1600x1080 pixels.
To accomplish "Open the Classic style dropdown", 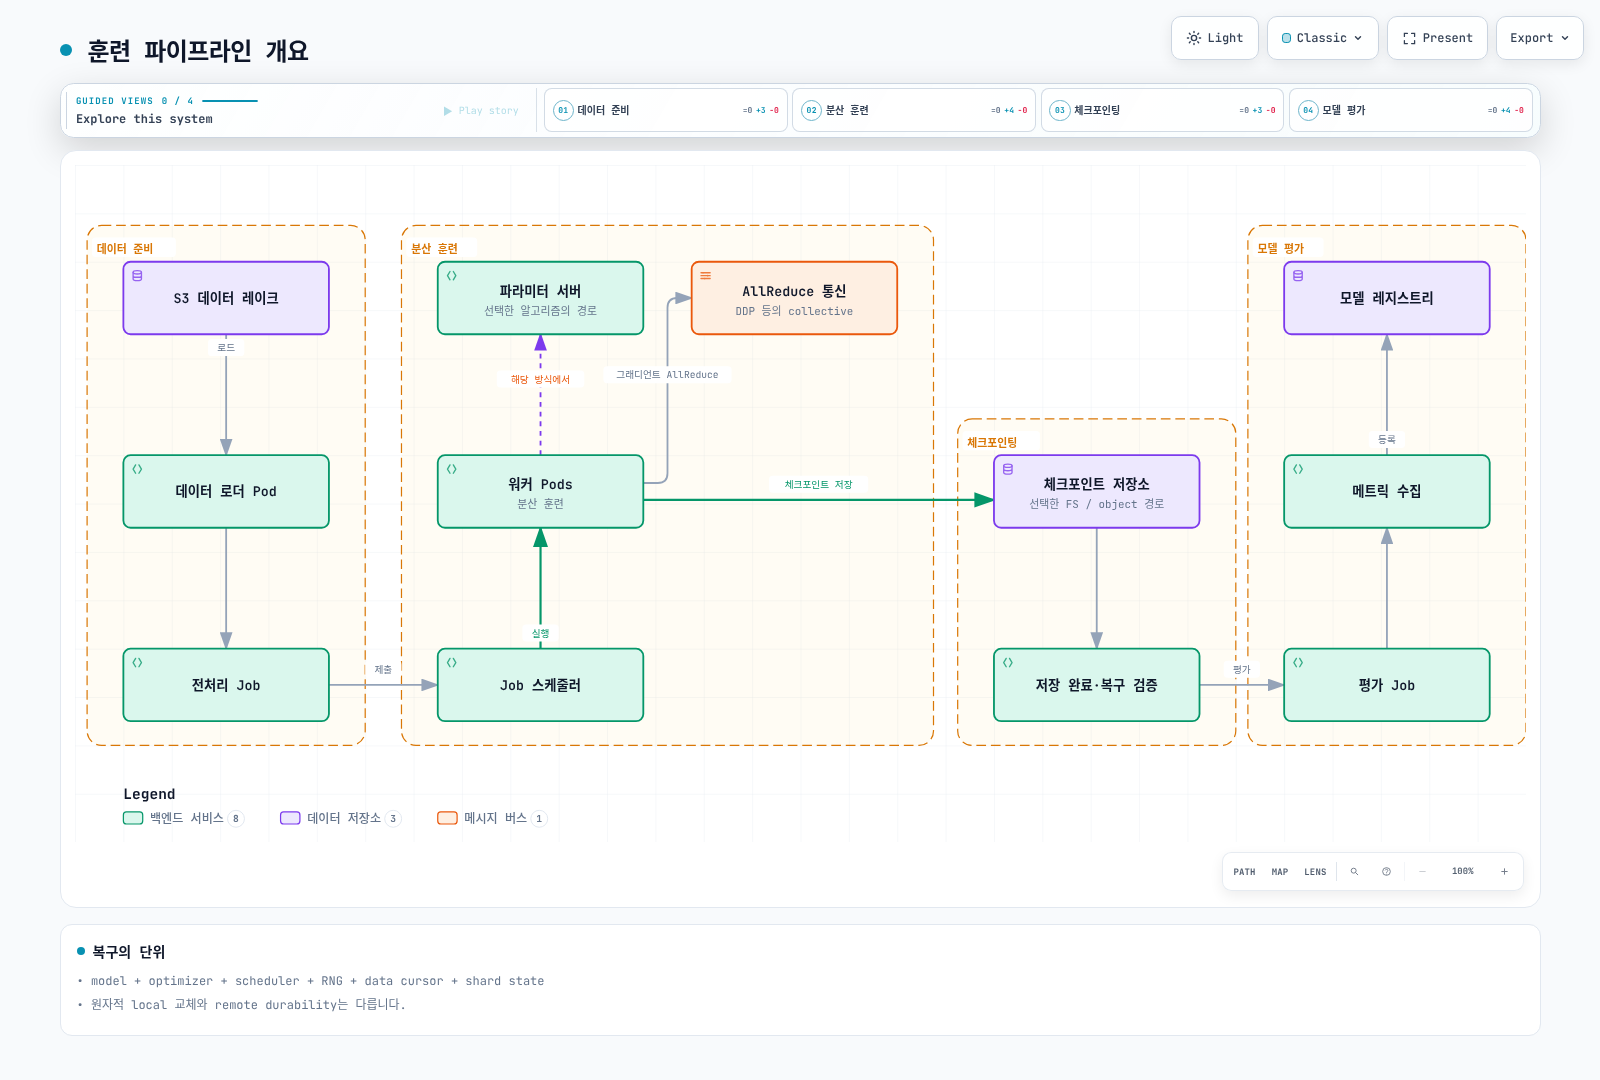I will pos(1322,38).
